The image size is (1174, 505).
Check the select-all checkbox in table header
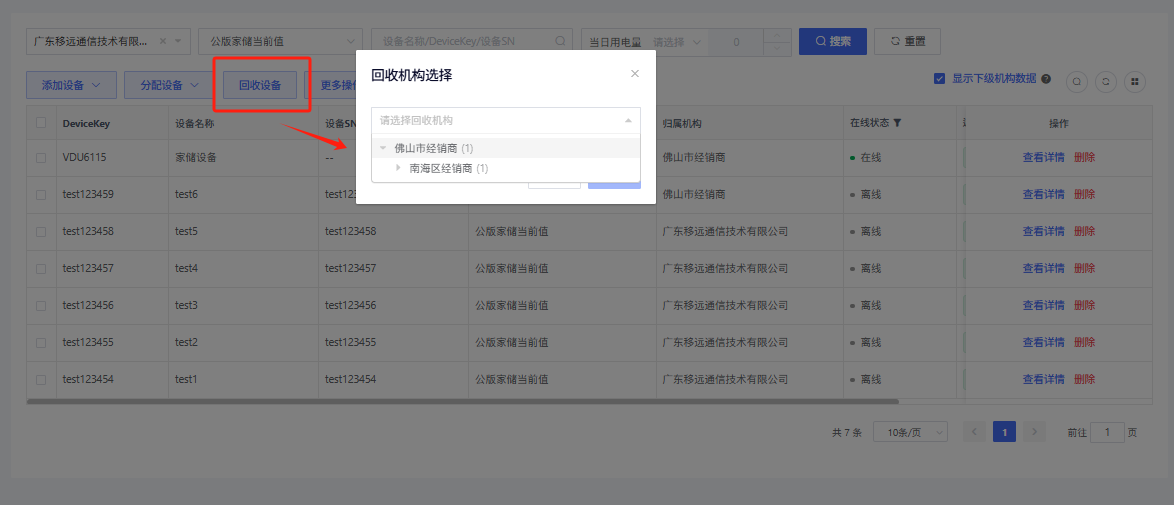(41, 123)
